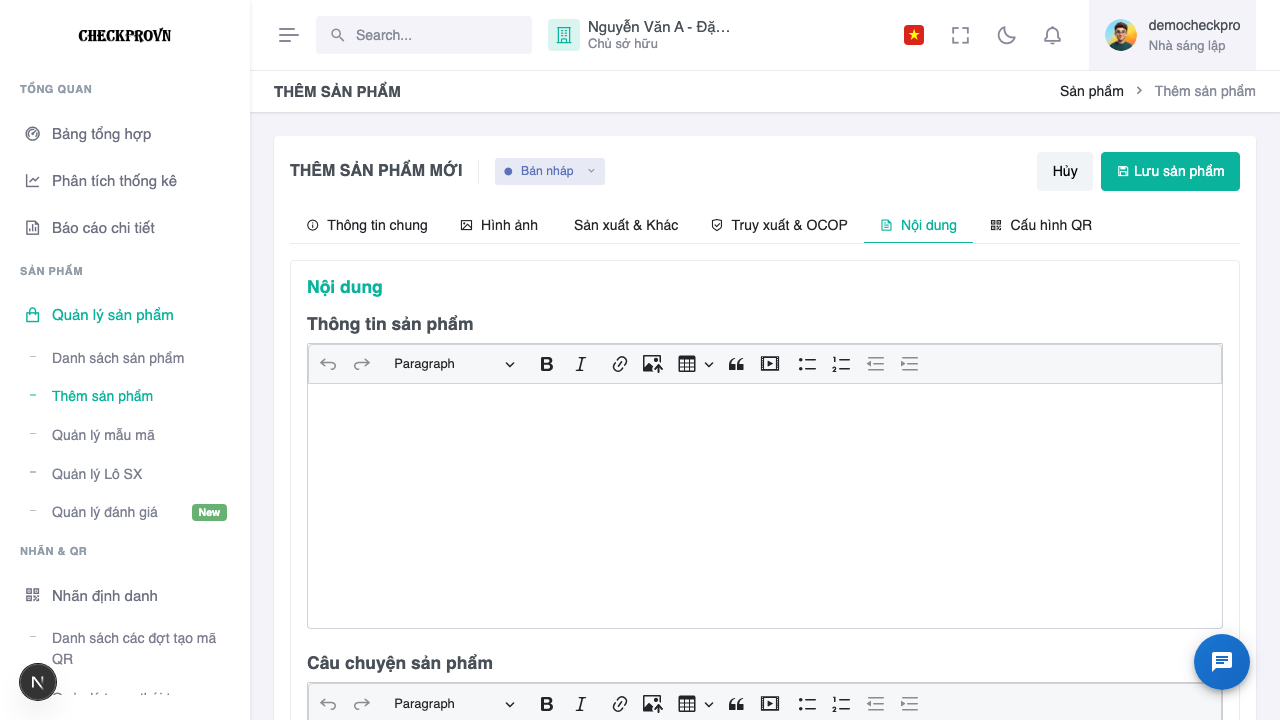The width and height of the screenshot is (1280, 720).
Task: Switch to Cấu hình QR tab
Action: [x=1041, y=225]
